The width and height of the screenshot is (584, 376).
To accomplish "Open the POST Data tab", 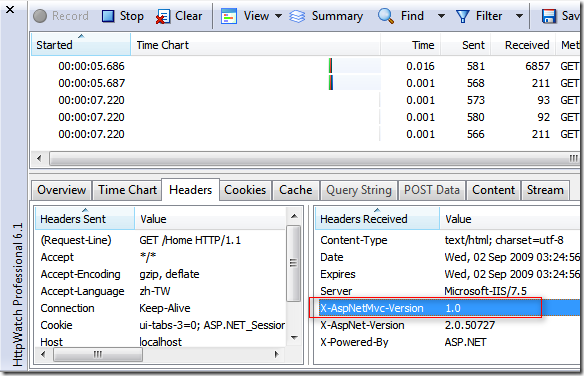I will click(x=432, y=190).
